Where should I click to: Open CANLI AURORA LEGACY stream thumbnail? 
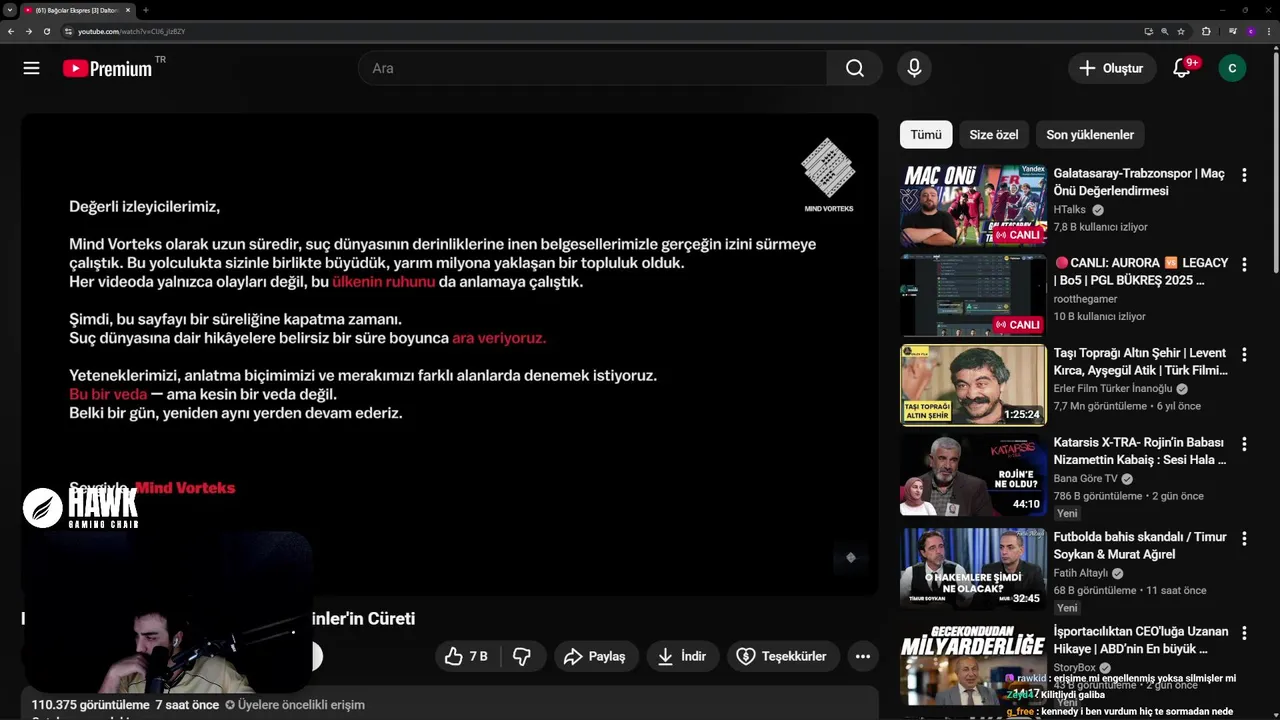pos(973,295)
